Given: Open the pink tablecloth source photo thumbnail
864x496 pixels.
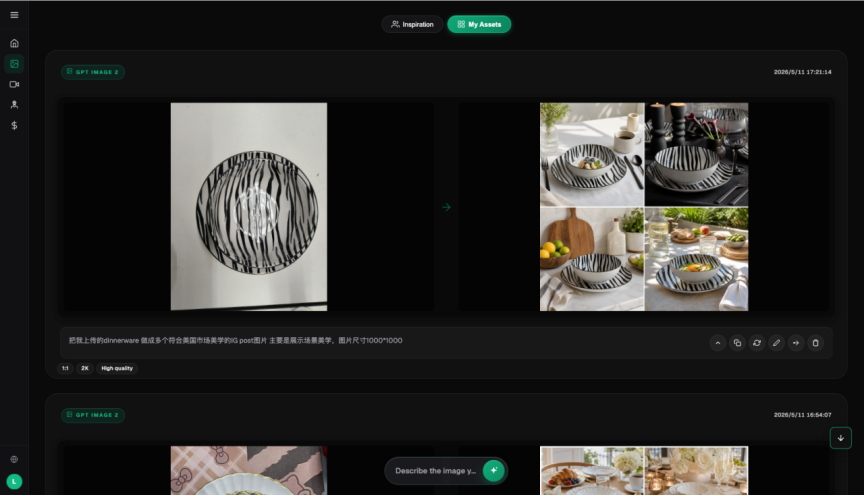Looking at the screenshot, I should pyautogui.click(x=249, y=470).
